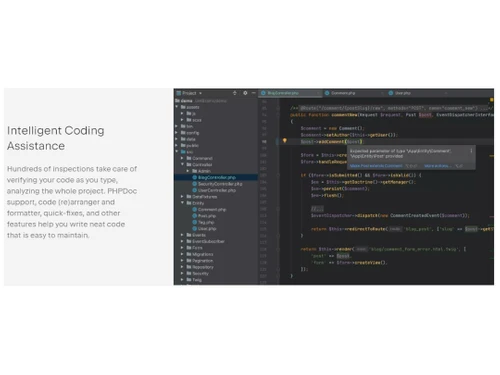The image size is (500, 375).
Task: Expand the config folder
Action: [177, 133]
